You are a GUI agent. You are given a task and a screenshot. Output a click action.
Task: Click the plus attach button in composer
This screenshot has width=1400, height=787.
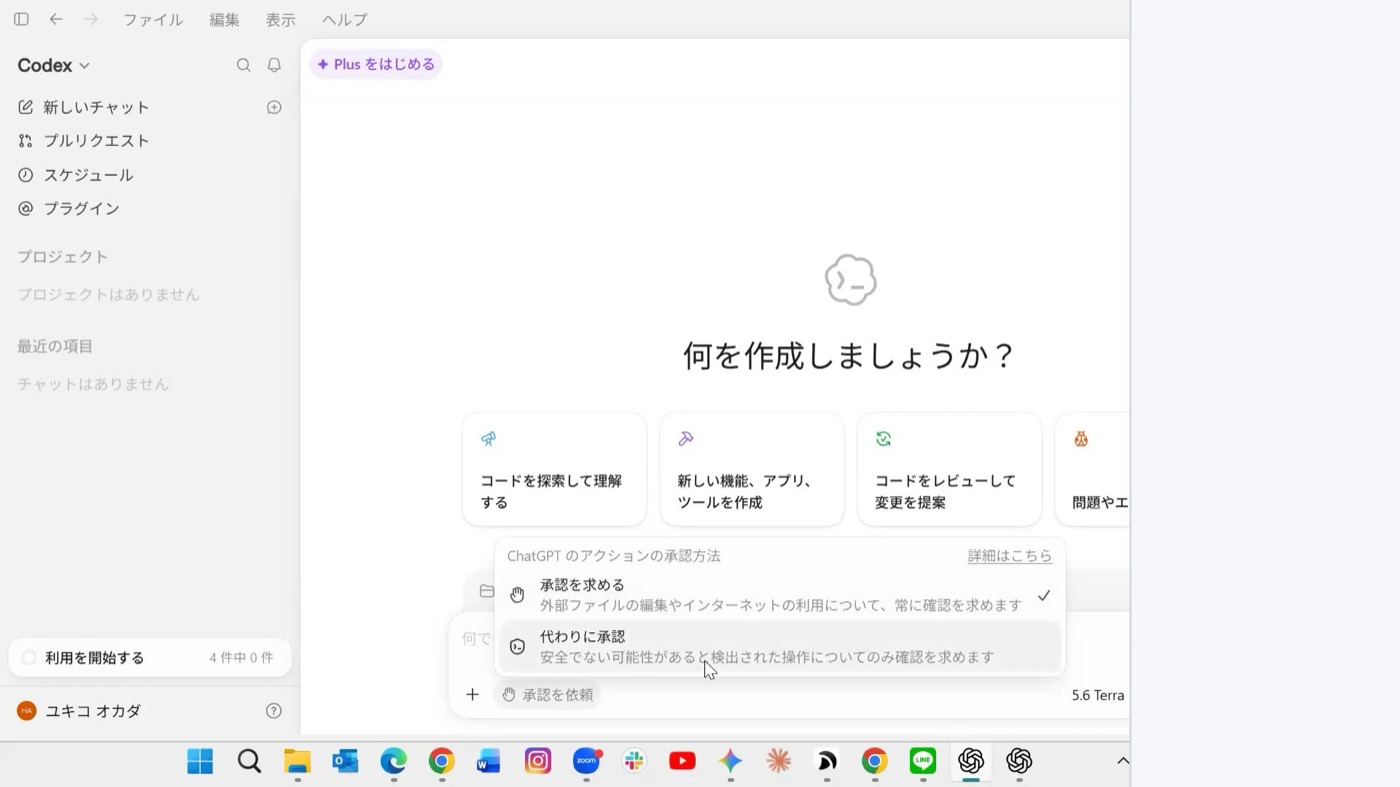[x=473, y=694]
